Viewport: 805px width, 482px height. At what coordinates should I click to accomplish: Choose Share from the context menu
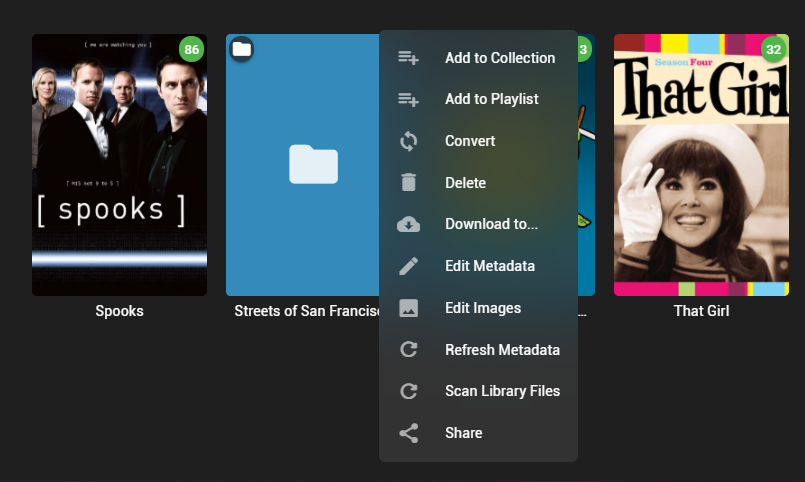(x=478, y=433)
